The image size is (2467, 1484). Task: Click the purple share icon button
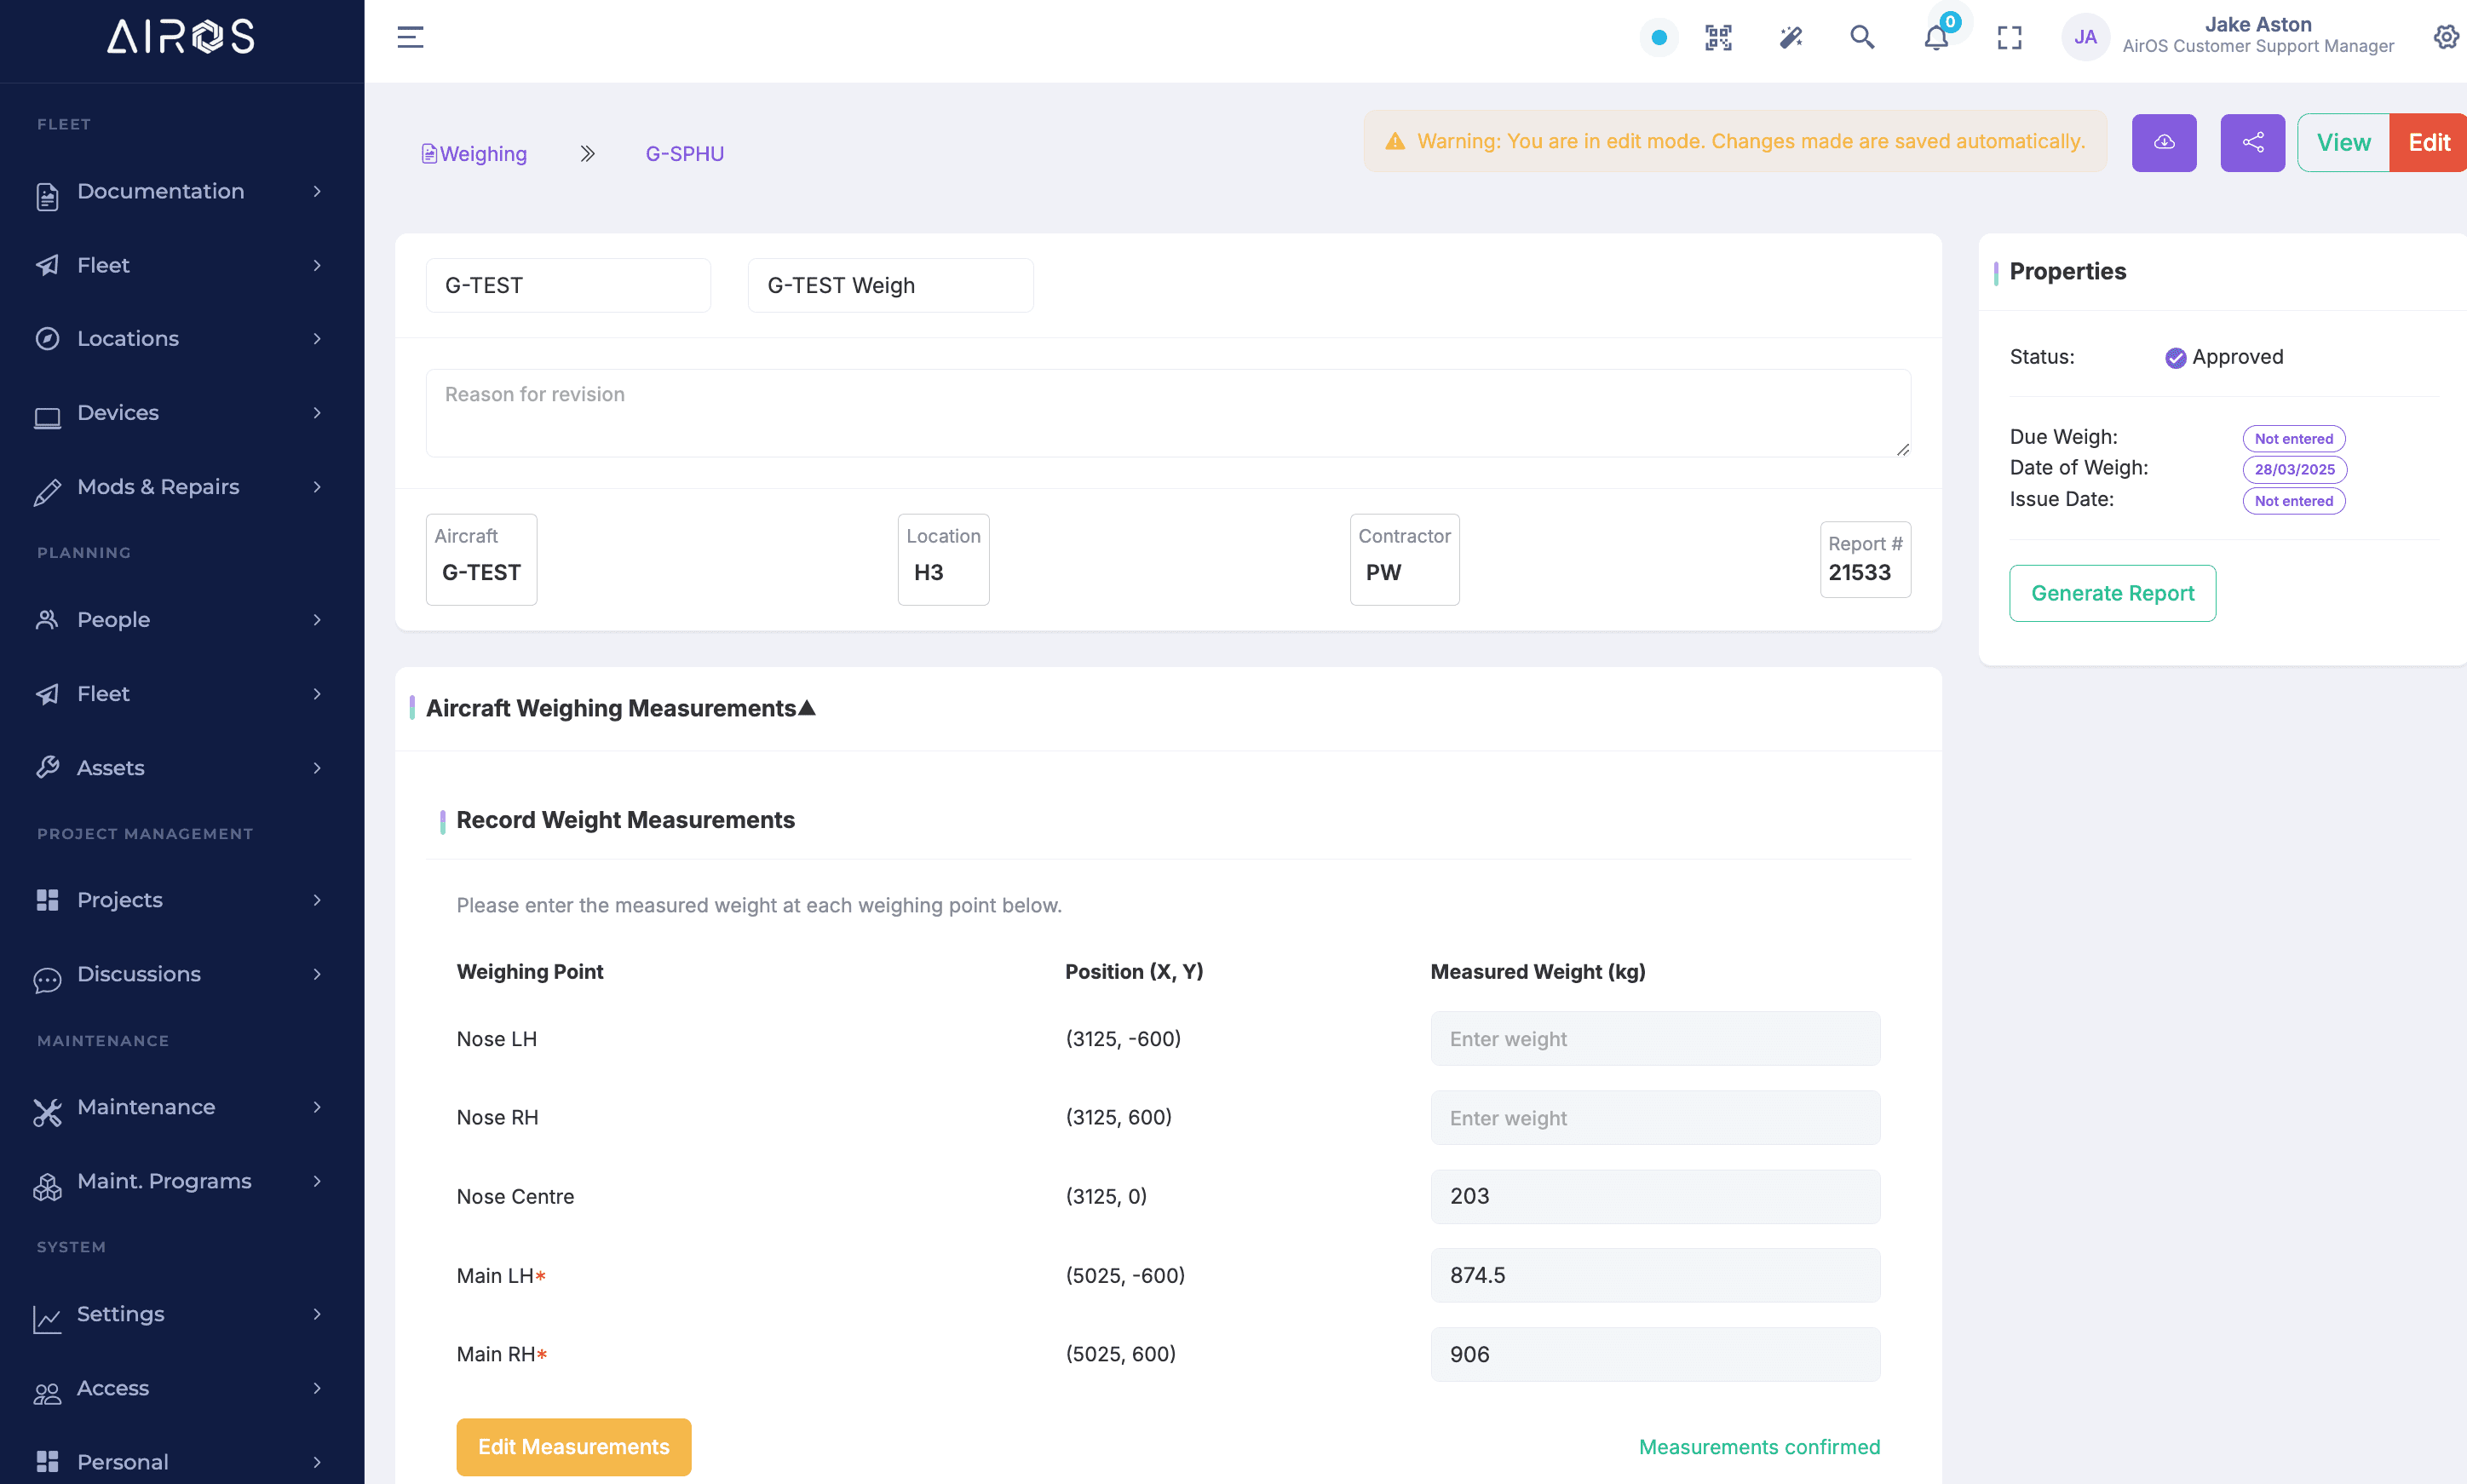2252,143
